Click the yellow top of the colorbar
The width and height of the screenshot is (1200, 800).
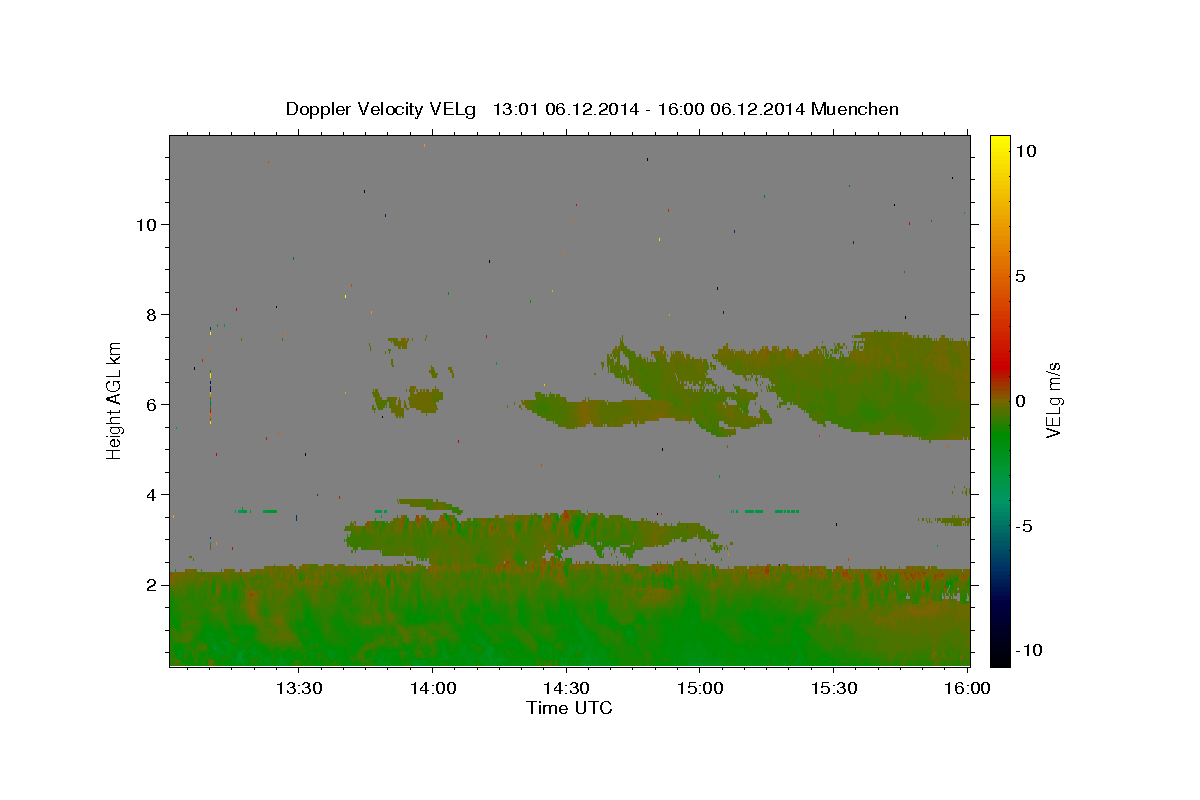coord(1000,145)
